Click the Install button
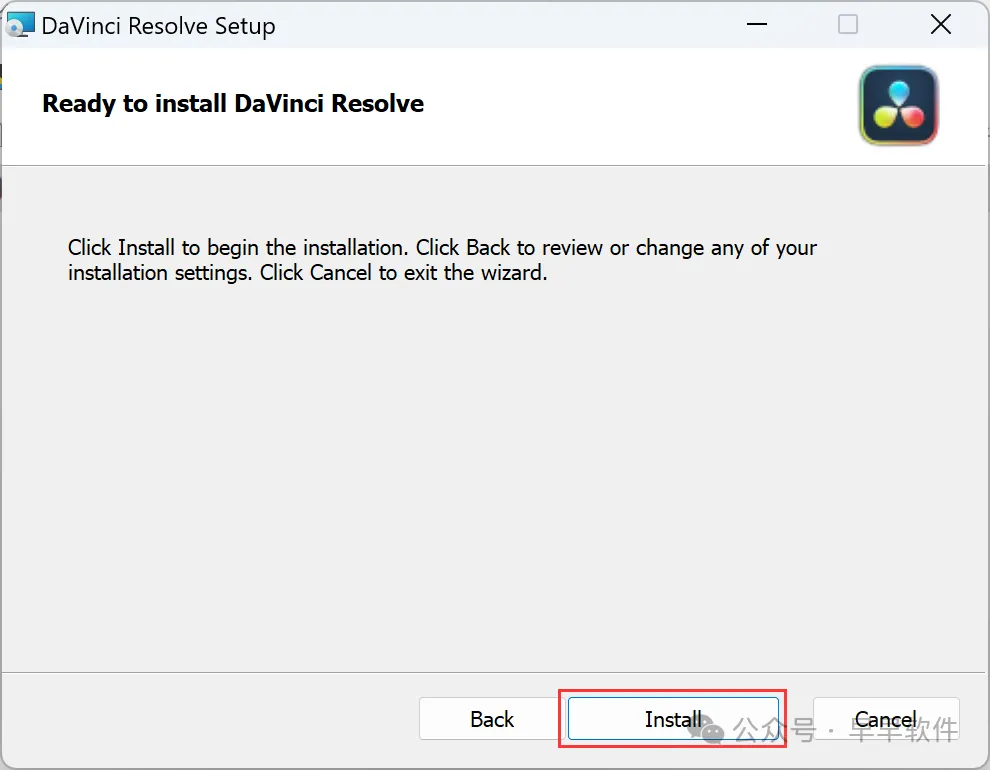Image resolution: width=990 pixels, height=770 pixels. click(x=673, y=718)
